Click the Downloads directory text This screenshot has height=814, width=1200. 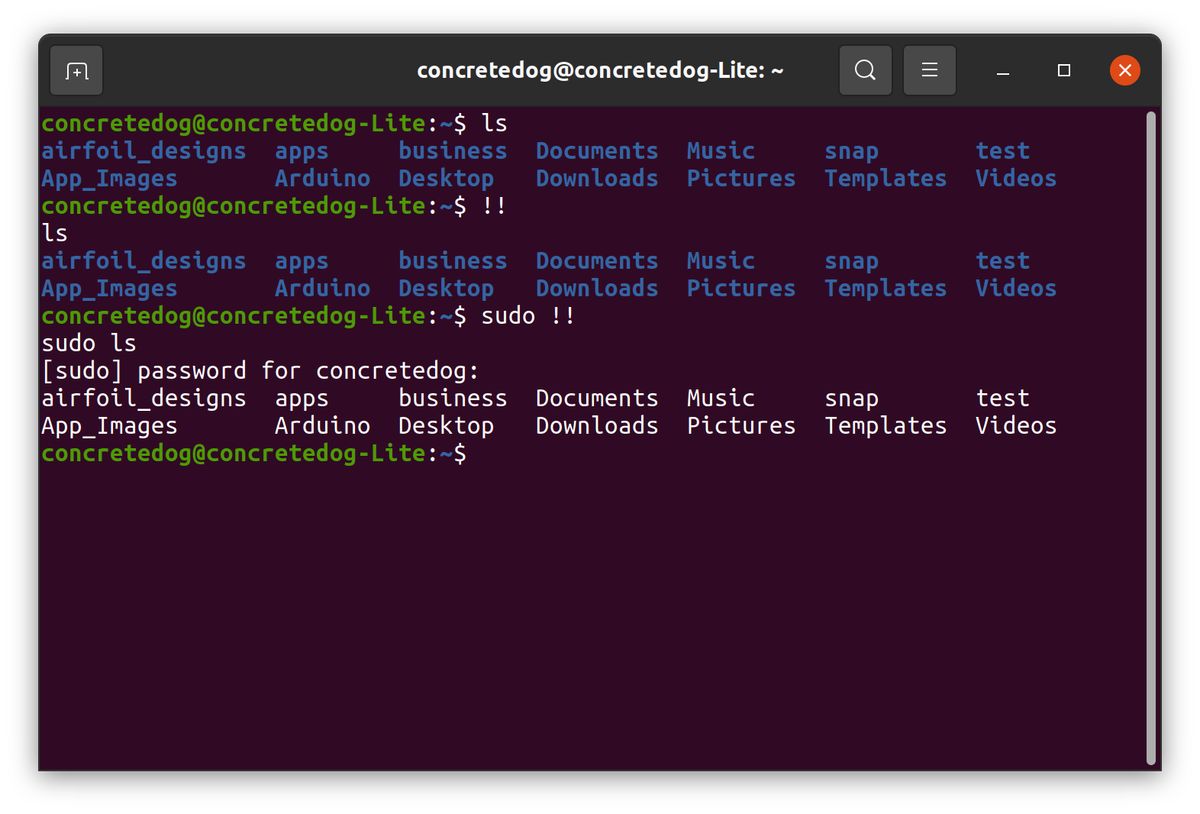click(x=596, y=178)
